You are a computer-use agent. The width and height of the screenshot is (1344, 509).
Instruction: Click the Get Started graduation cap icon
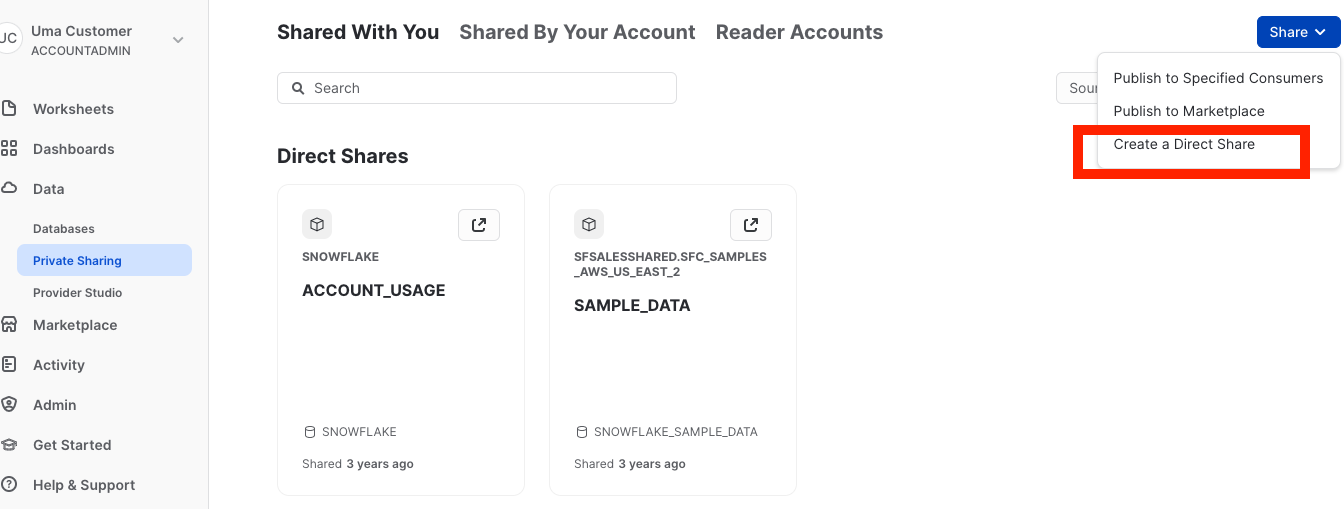coord(9,444)
